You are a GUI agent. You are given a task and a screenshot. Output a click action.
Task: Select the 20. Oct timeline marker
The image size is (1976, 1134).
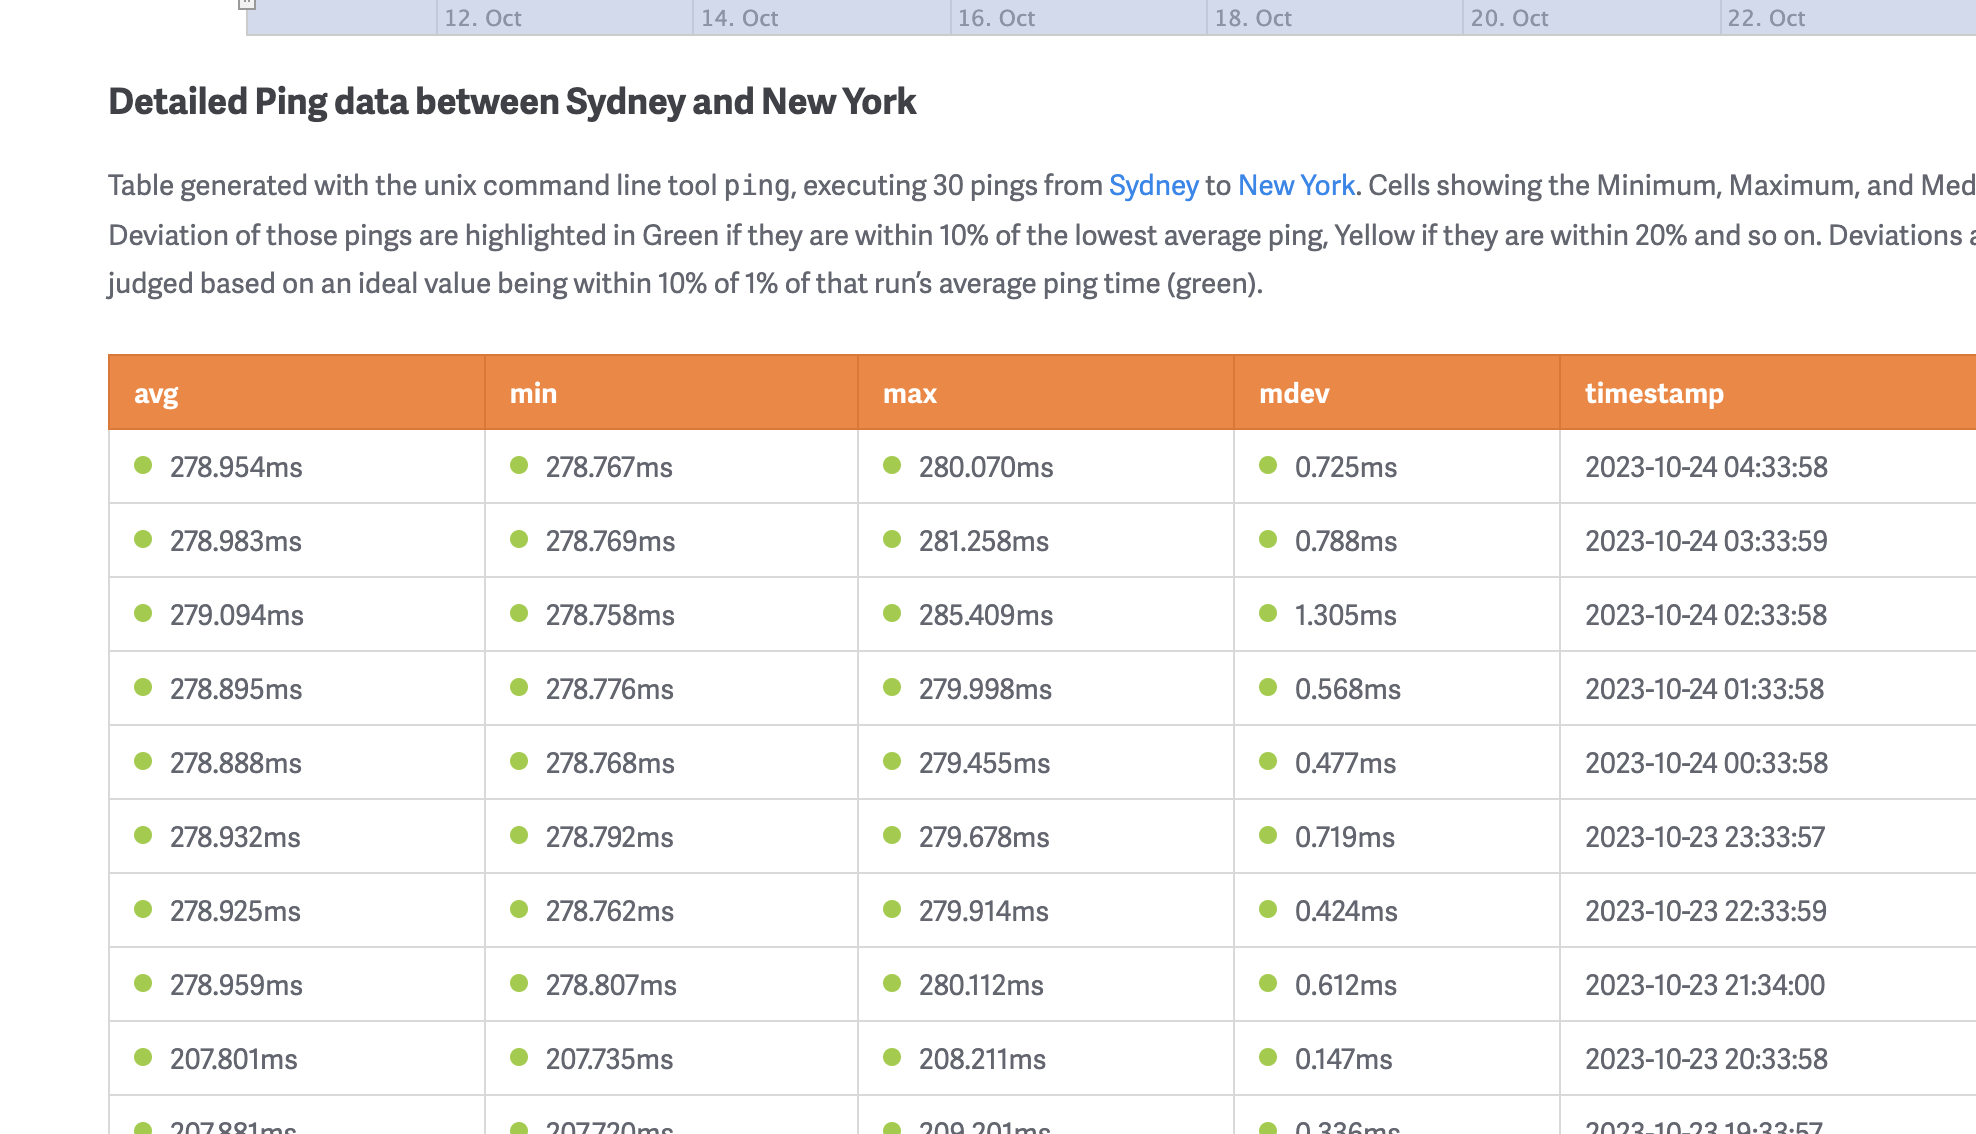click(x=1509, y=18)
